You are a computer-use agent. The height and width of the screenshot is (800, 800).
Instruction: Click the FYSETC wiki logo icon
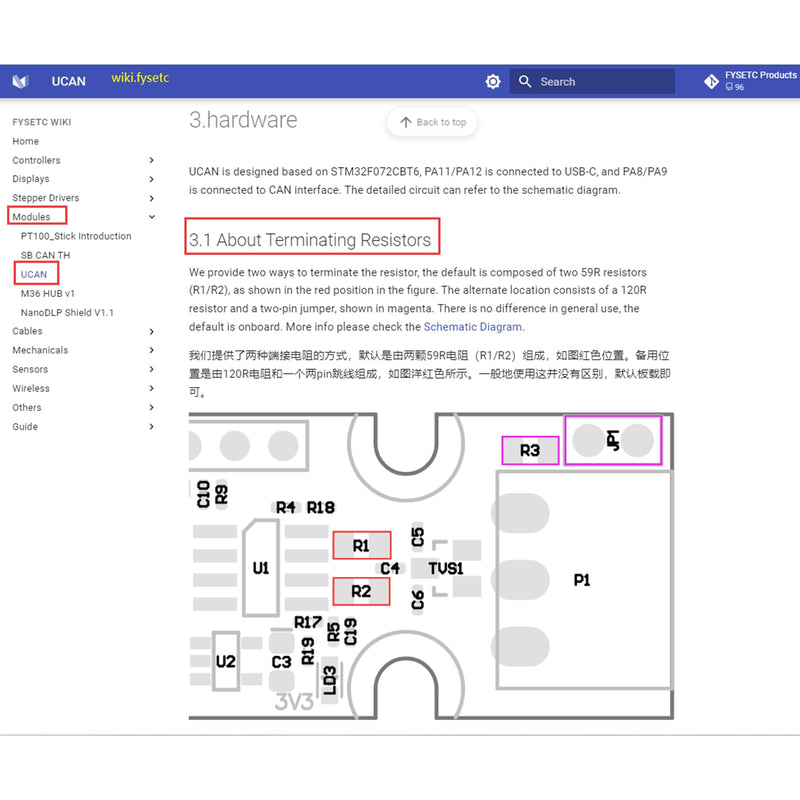(20, 81)
